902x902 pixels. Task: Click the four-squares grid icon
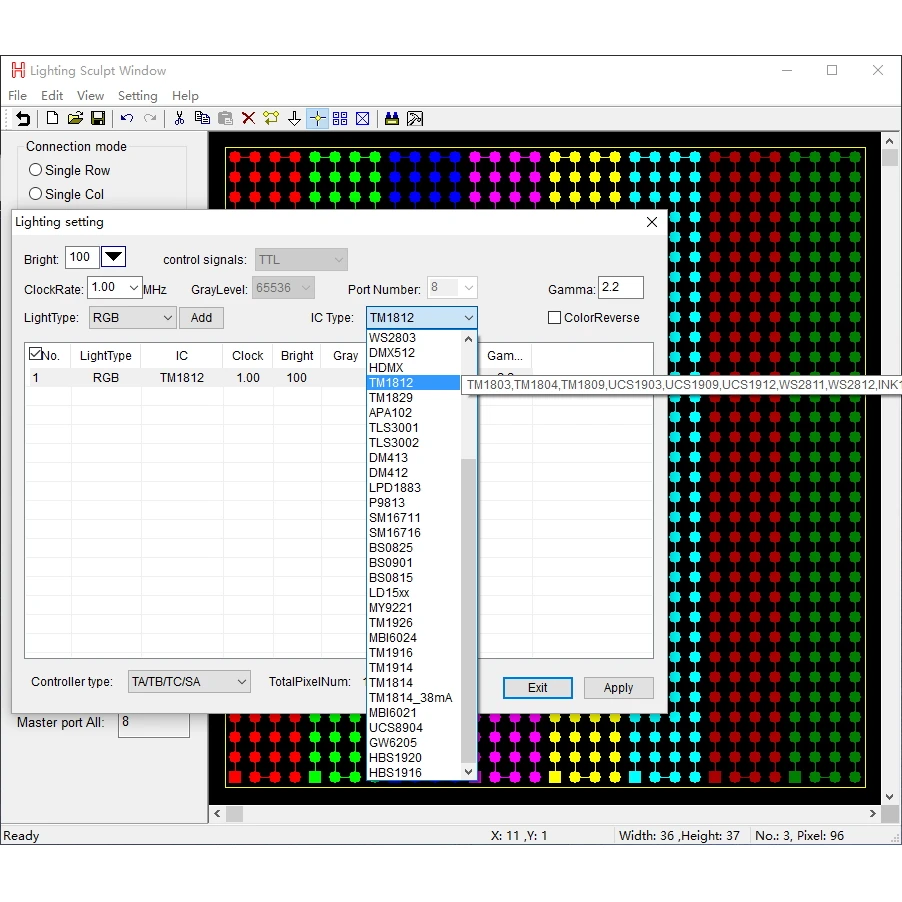pyautogui.click(x=340, y=119)
